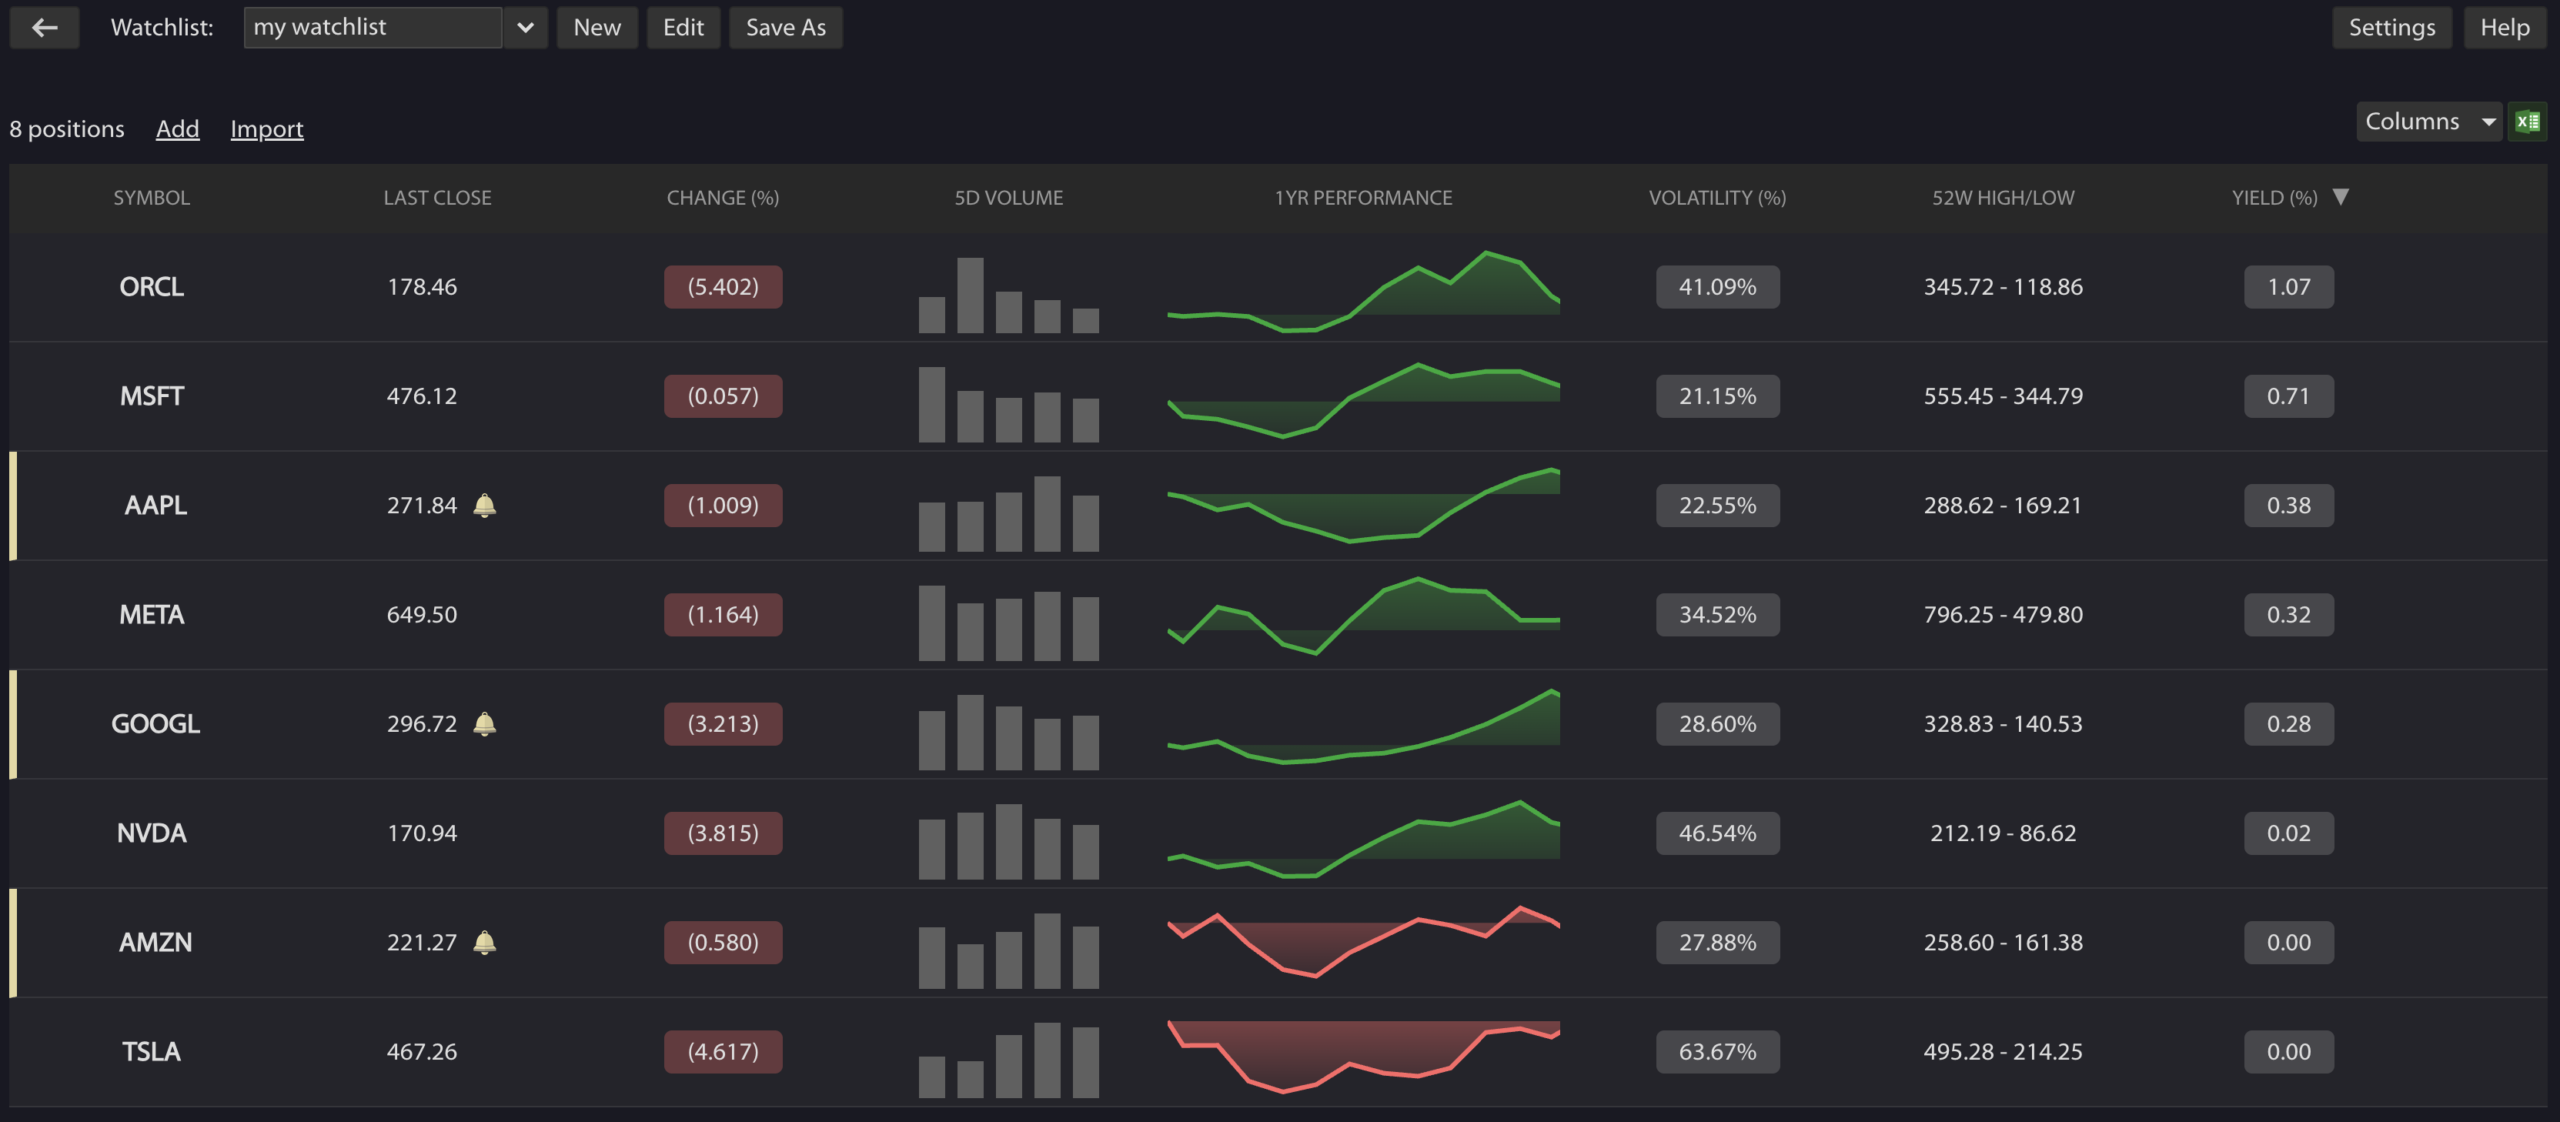Click the alert bell next to AAPL
This screenshot has height=1122, width=2560.
pos(485,506)
